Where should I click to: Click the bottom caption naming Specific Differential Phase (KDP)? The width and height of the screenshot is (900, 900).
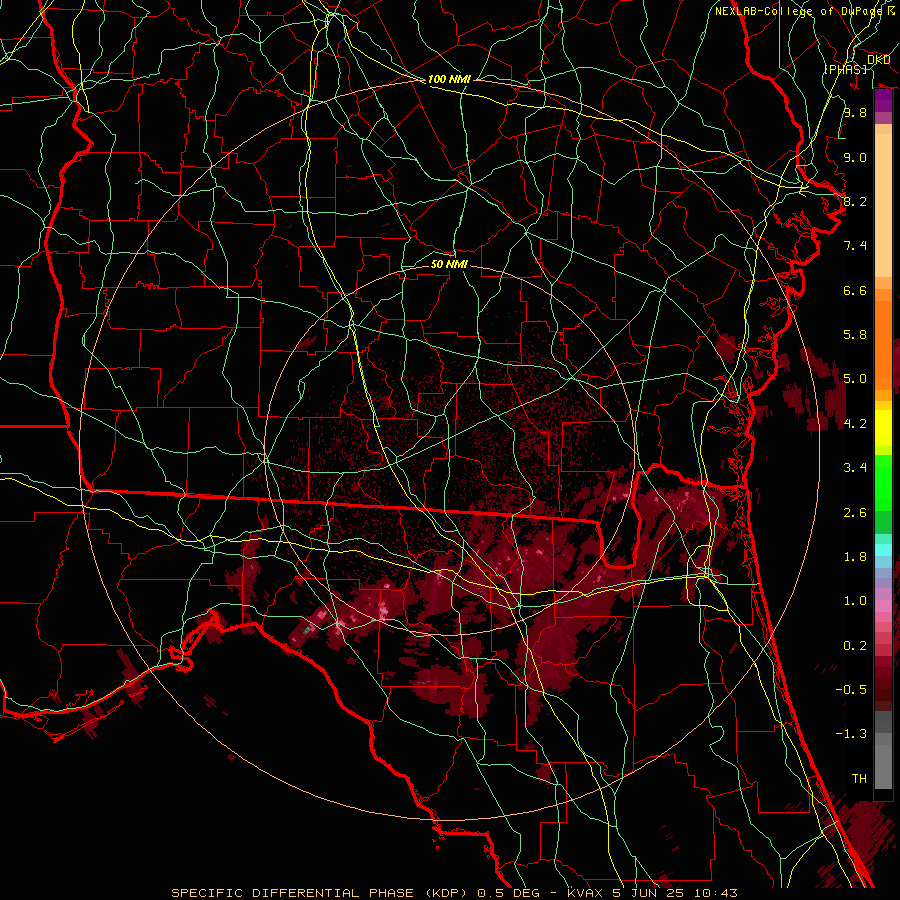click(x=454, y=893)
